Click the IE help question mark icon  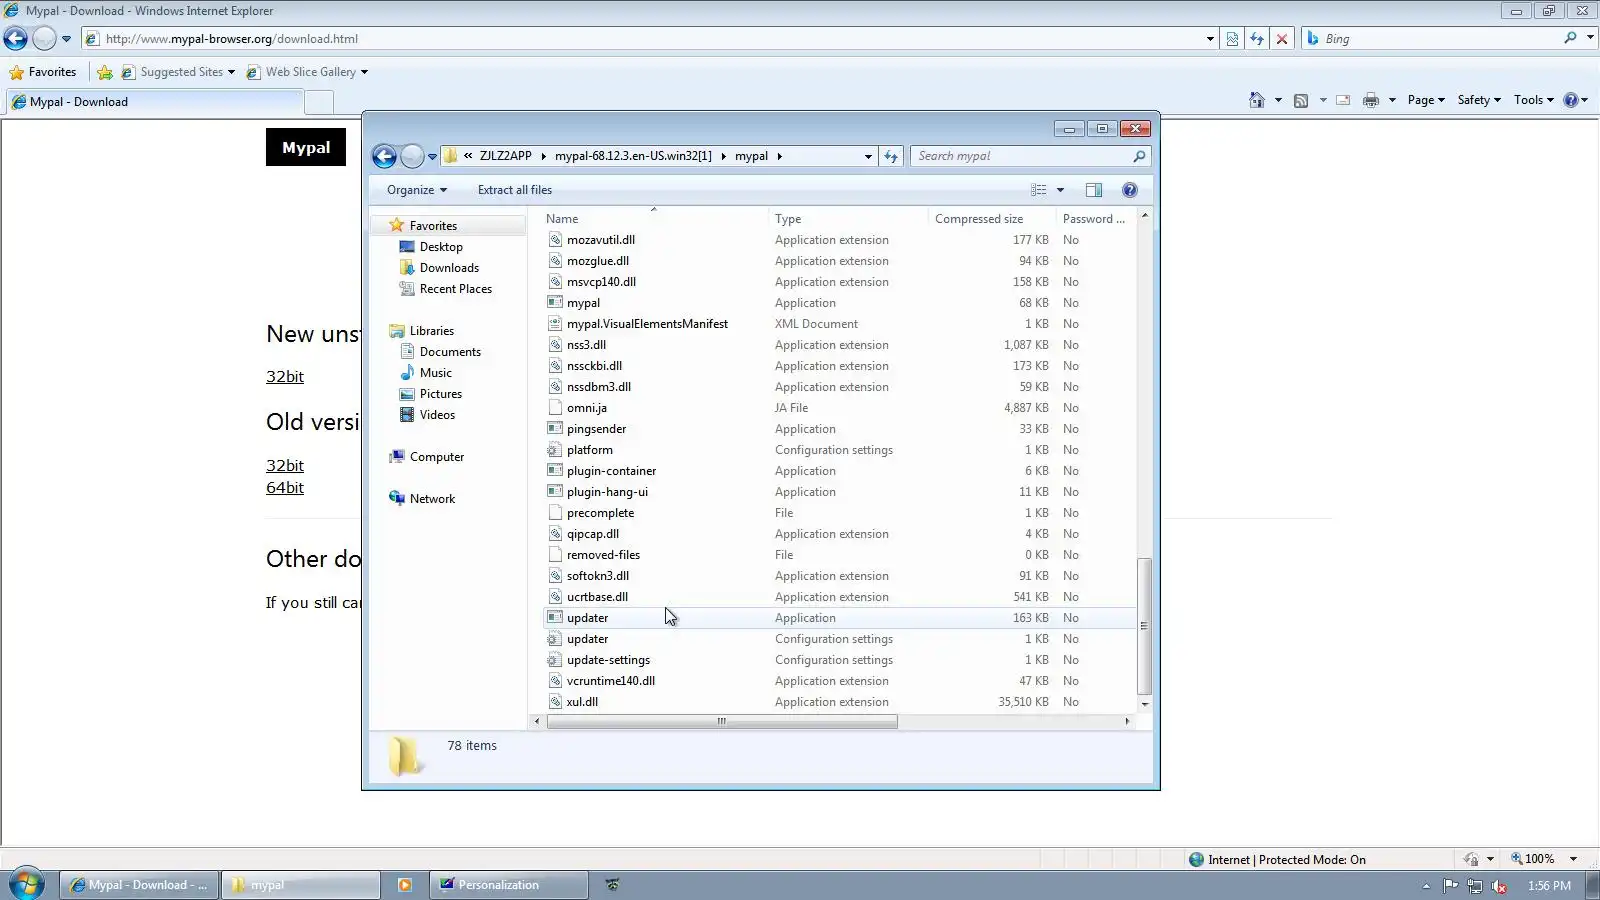click(x=1571, y=100)
